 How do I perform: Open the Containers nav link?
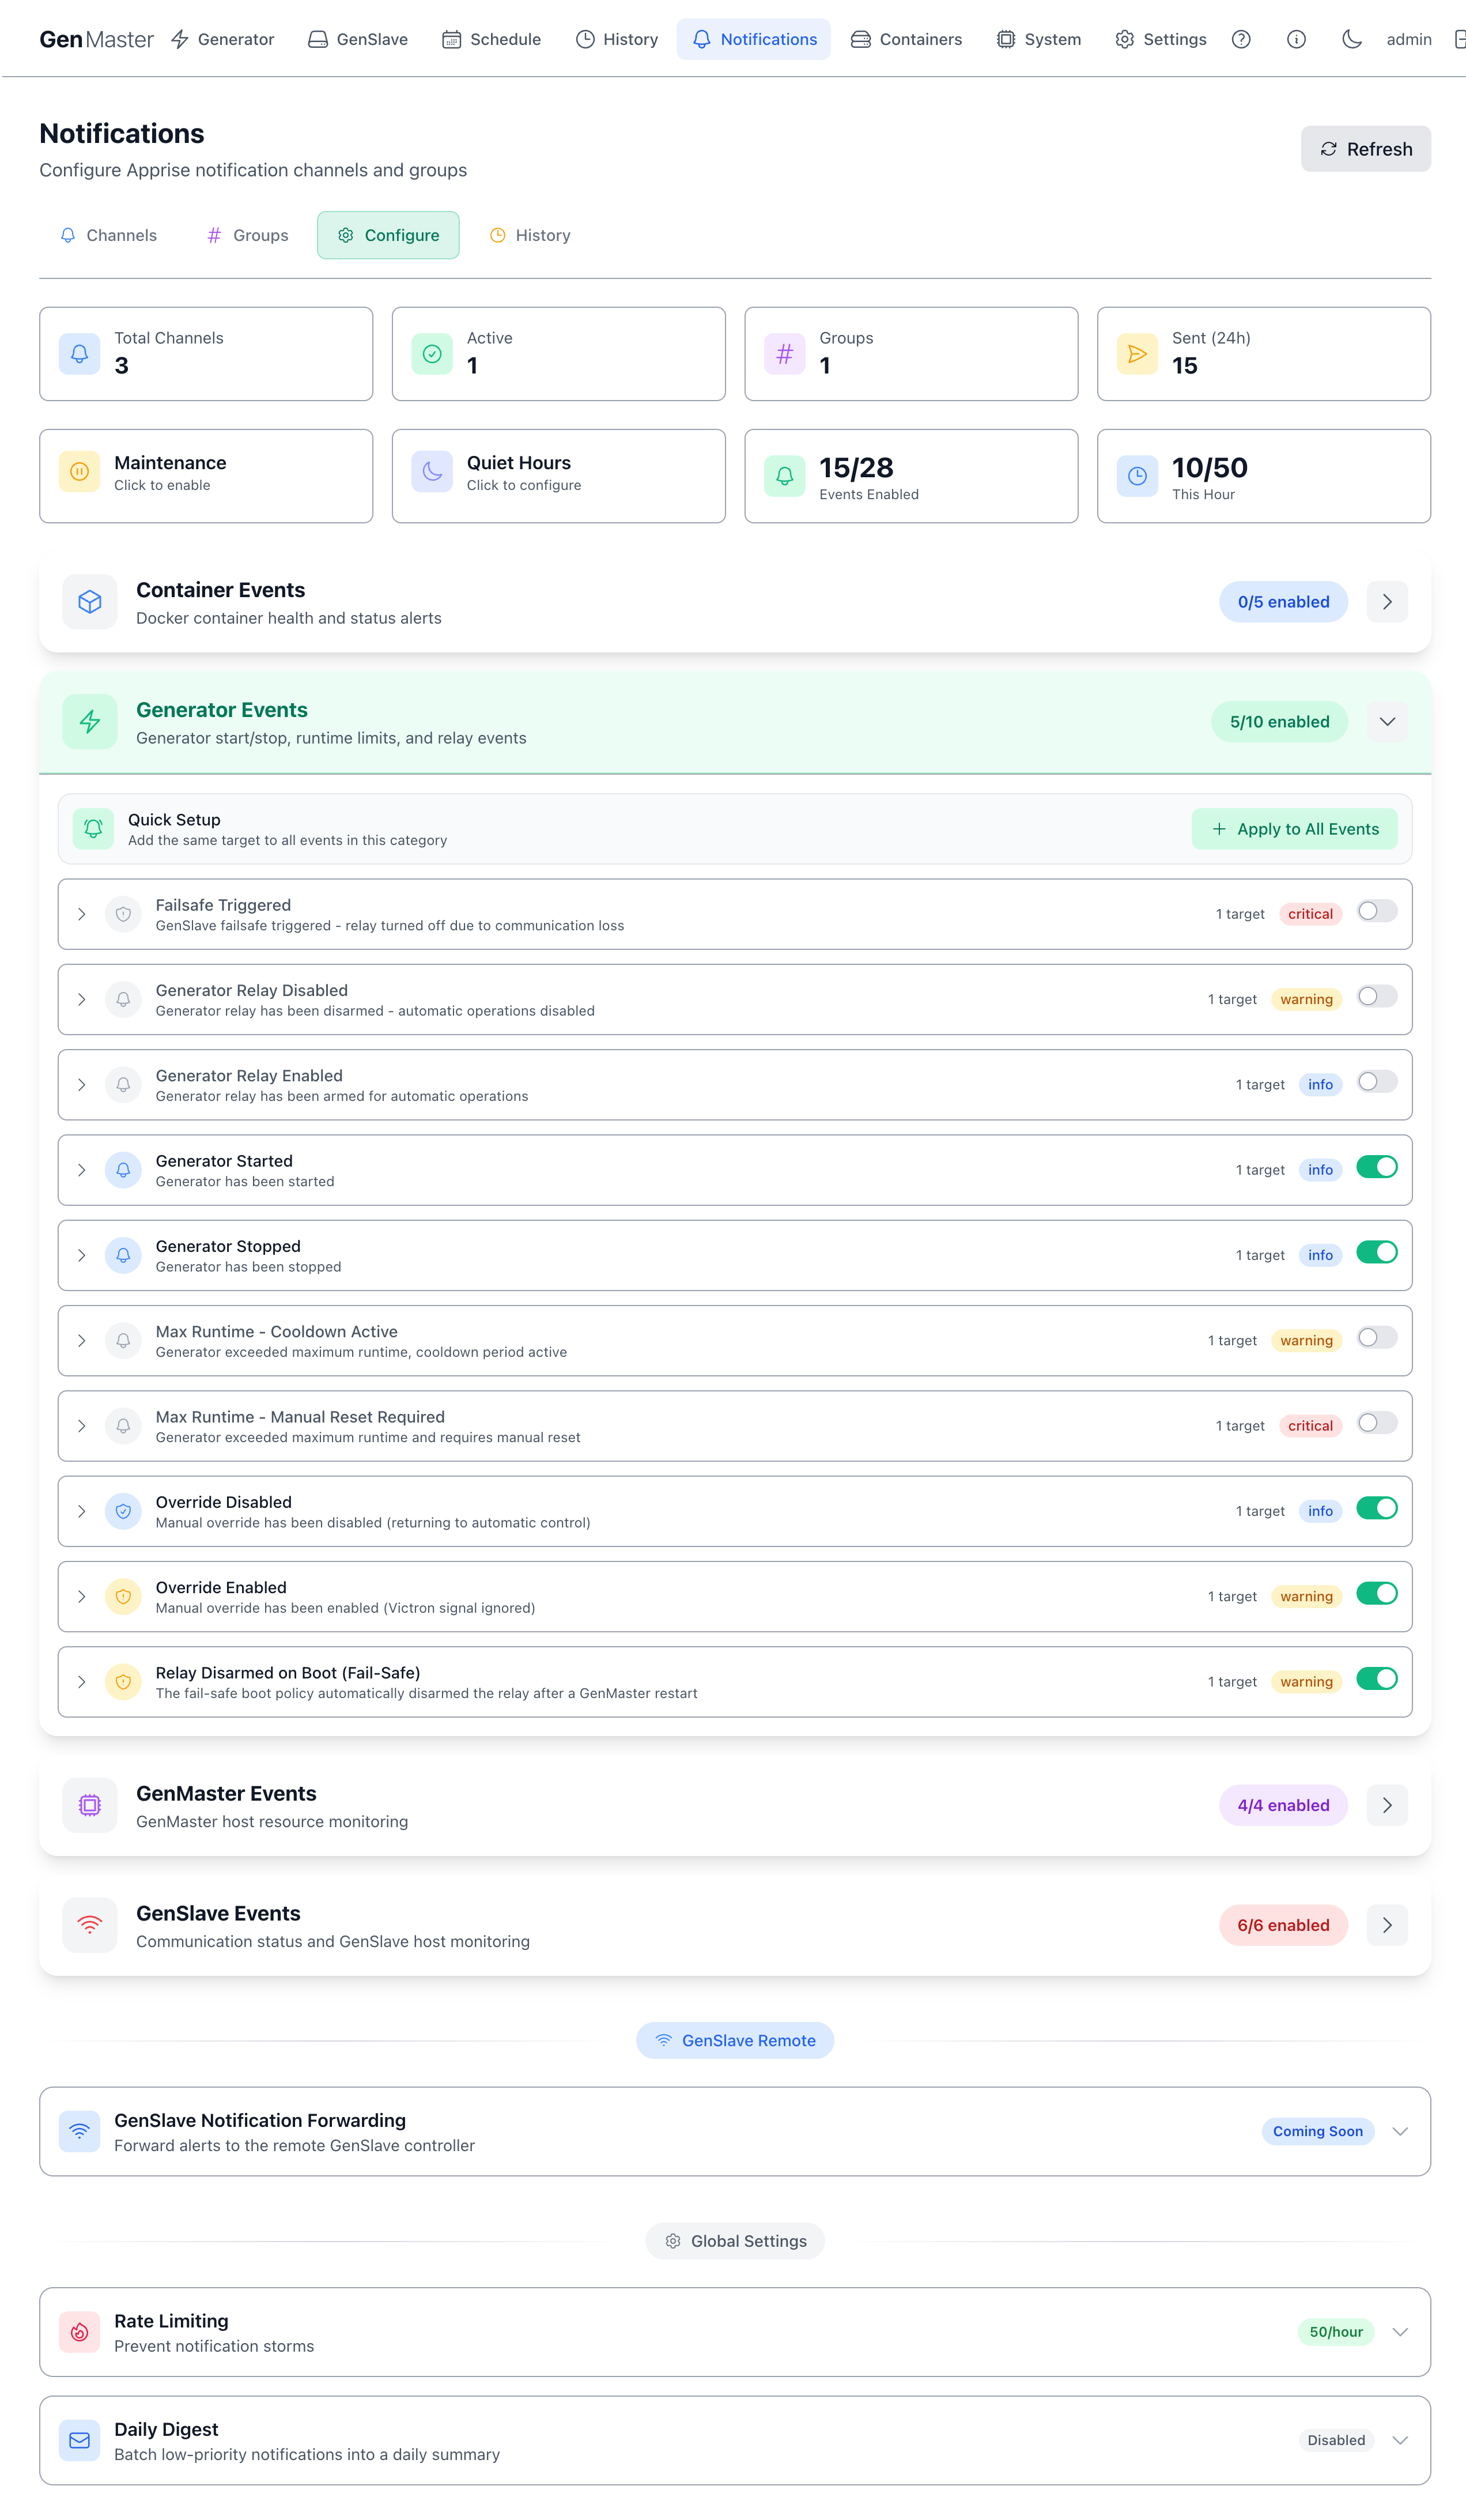coord(906,39)
